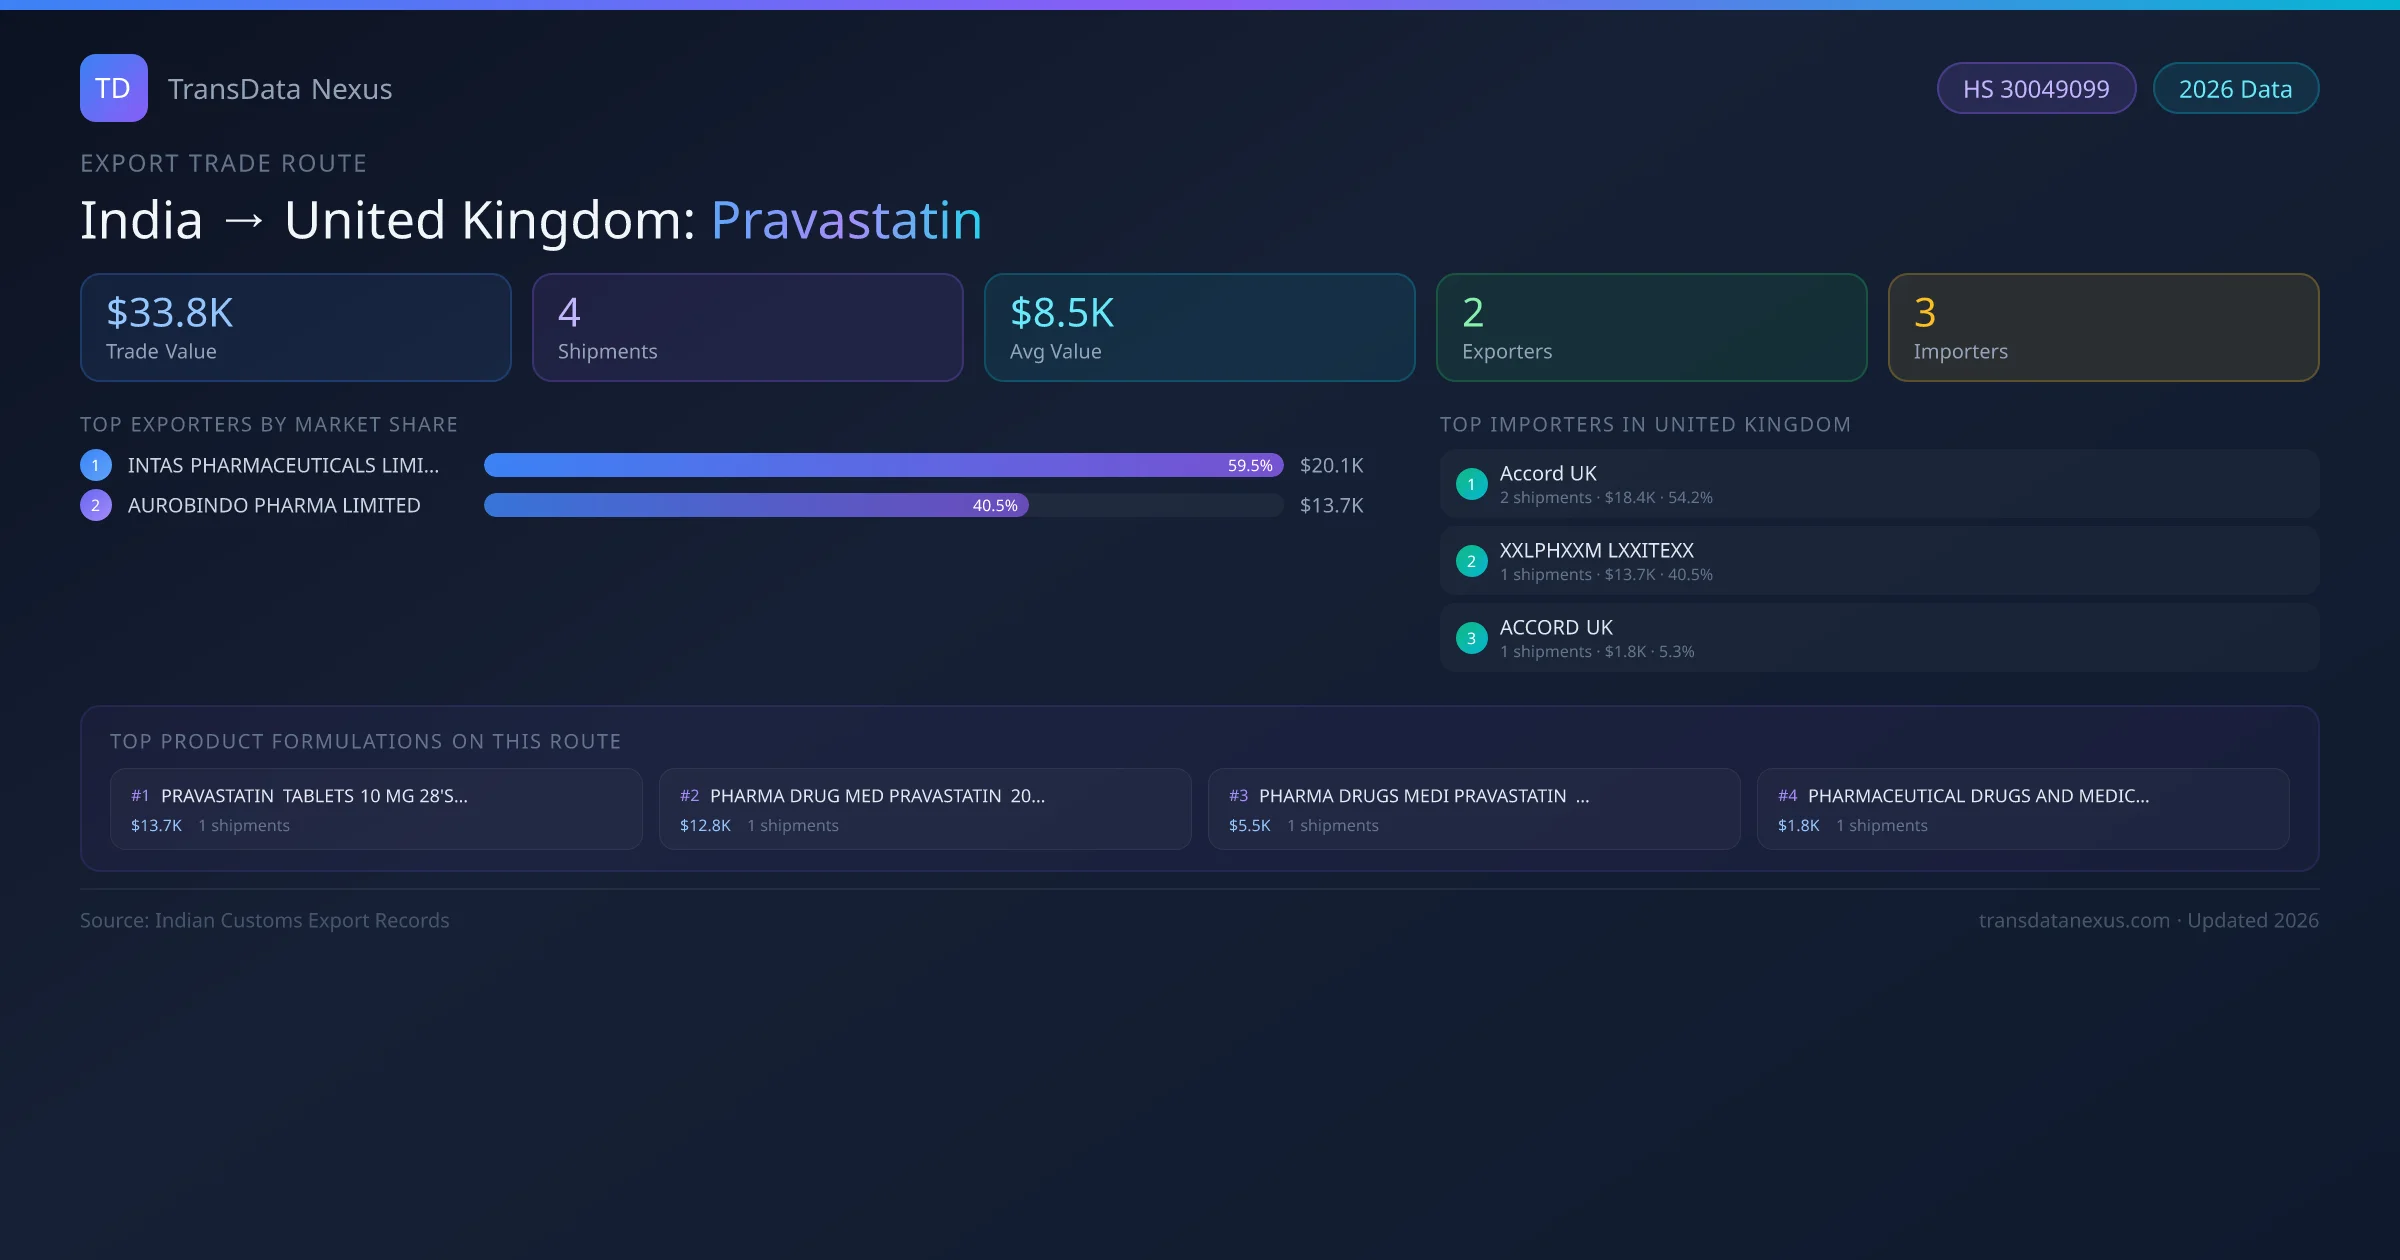
Task: Click the TD logo icon
Action: pos(113,88)
